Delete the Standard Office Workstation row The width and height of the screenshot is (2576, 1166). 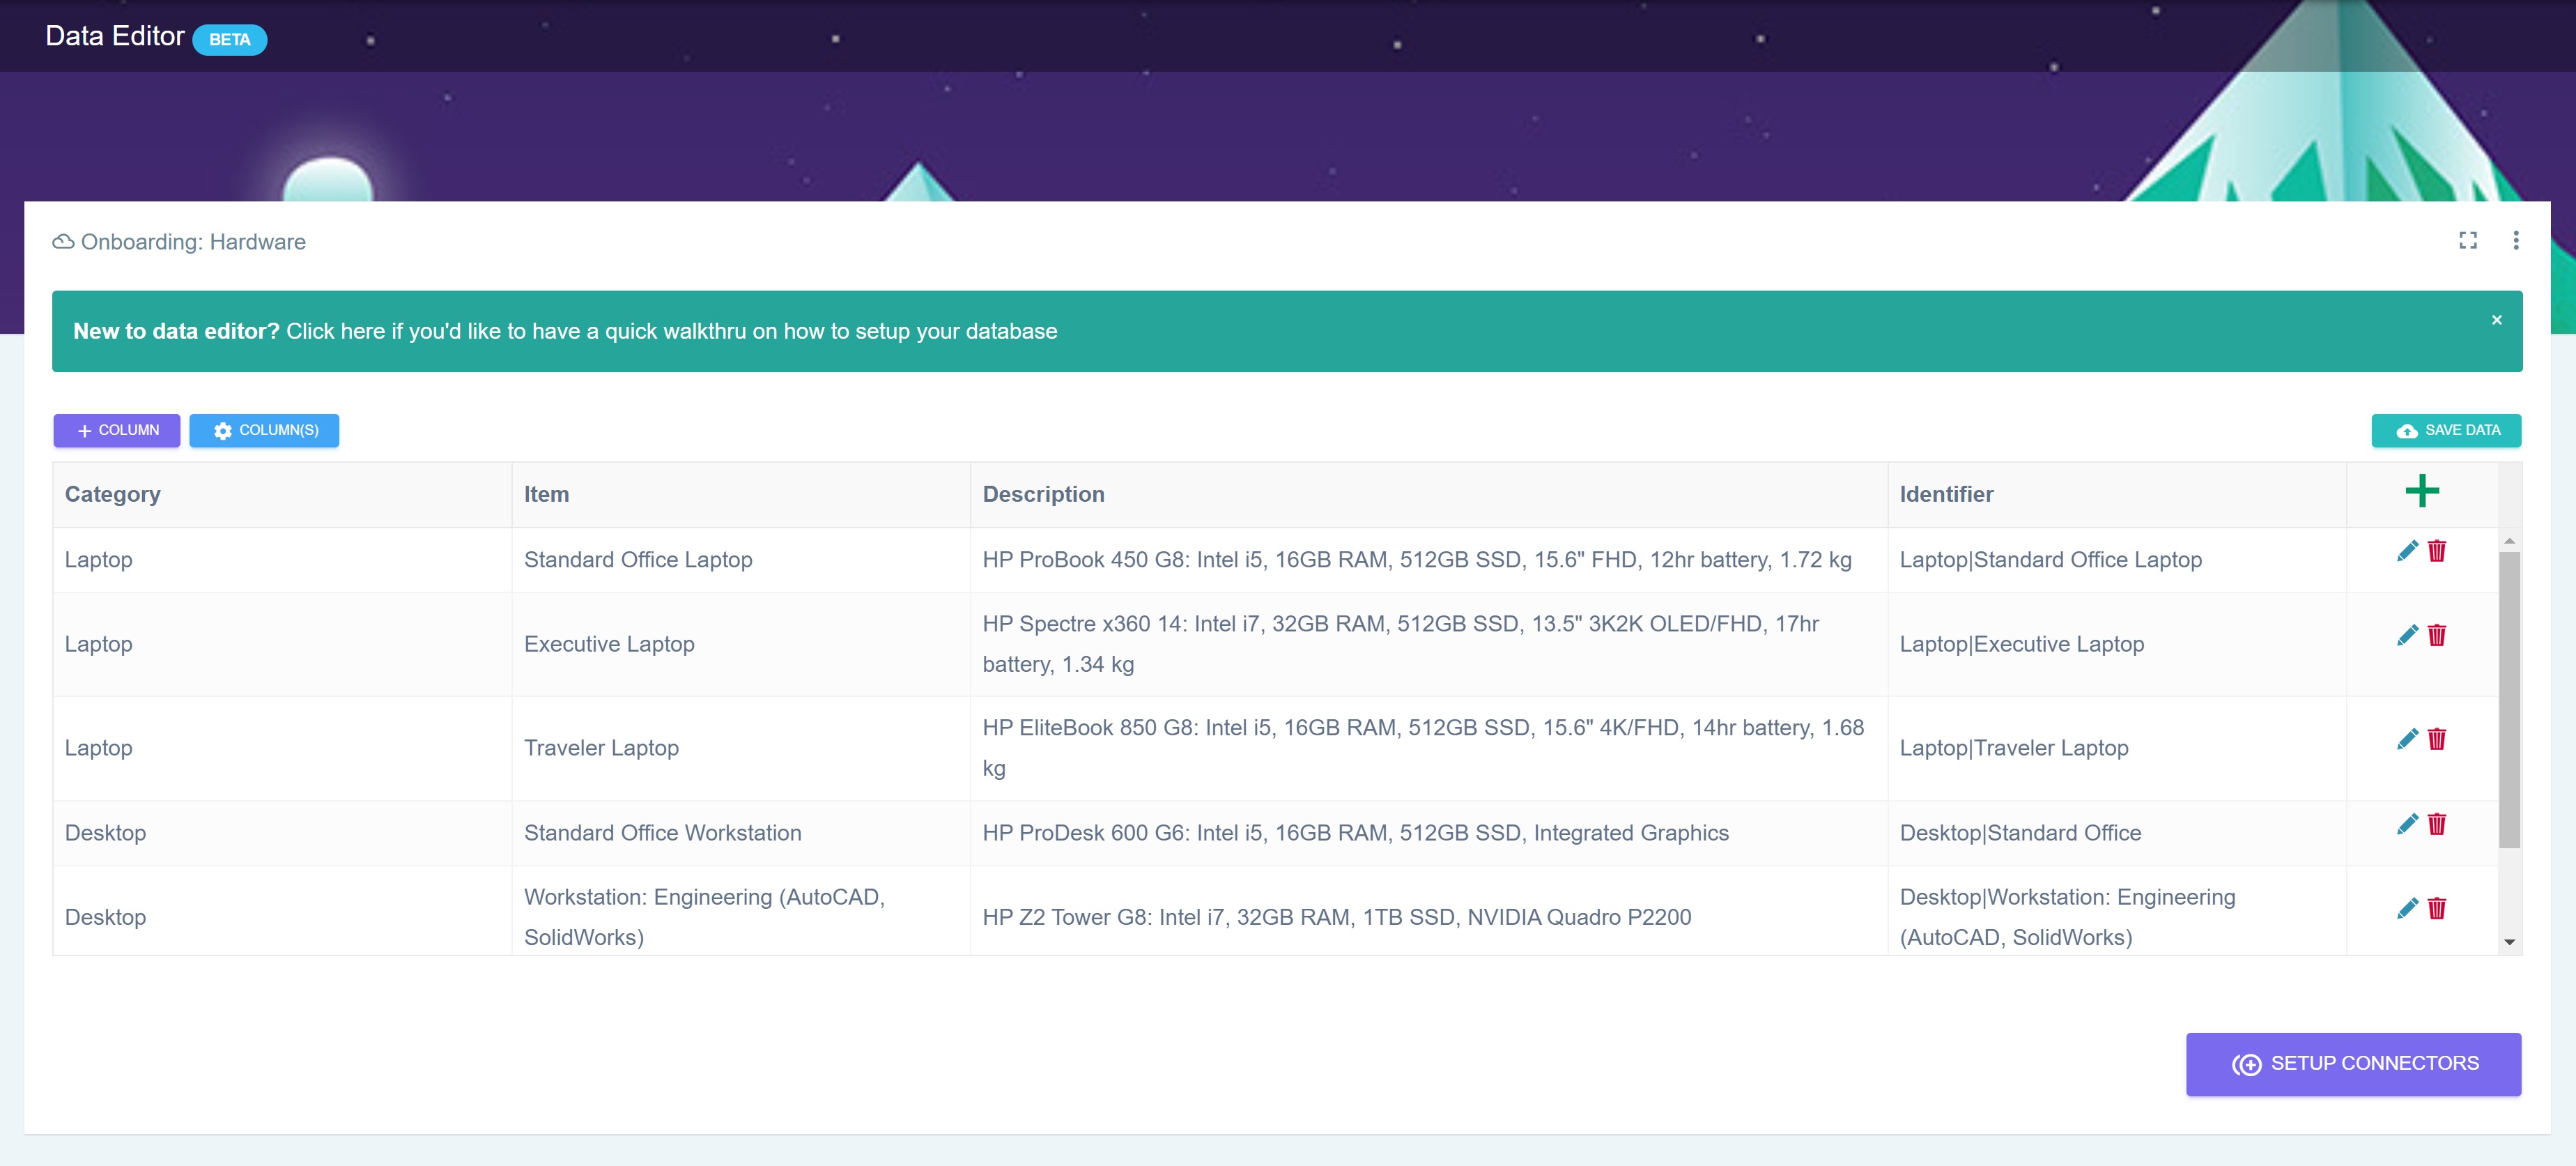[2437, 824]
